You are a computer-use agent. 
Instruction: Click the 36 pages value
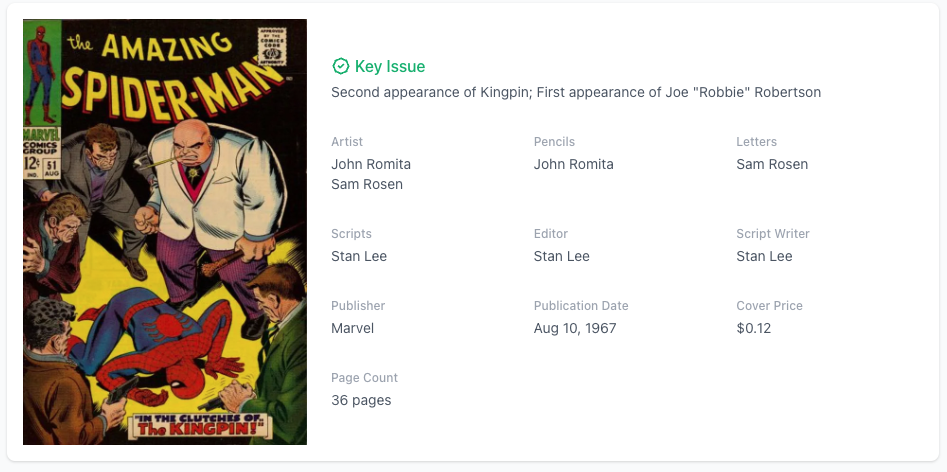point(361,400)
